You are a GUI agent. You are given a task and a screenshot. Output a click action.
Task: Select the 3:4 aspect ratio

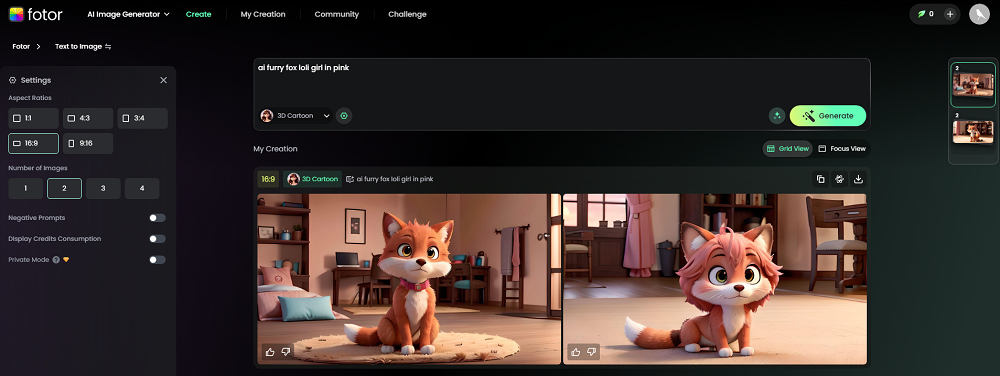pos(143,119)
